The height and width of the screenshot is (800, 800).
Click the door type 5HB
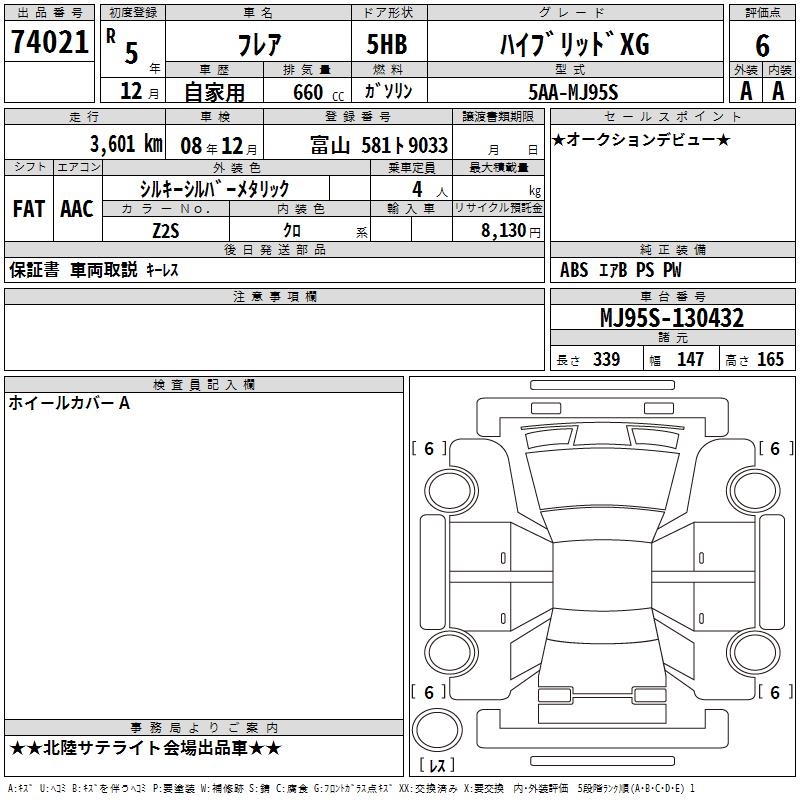coord(387,44)
